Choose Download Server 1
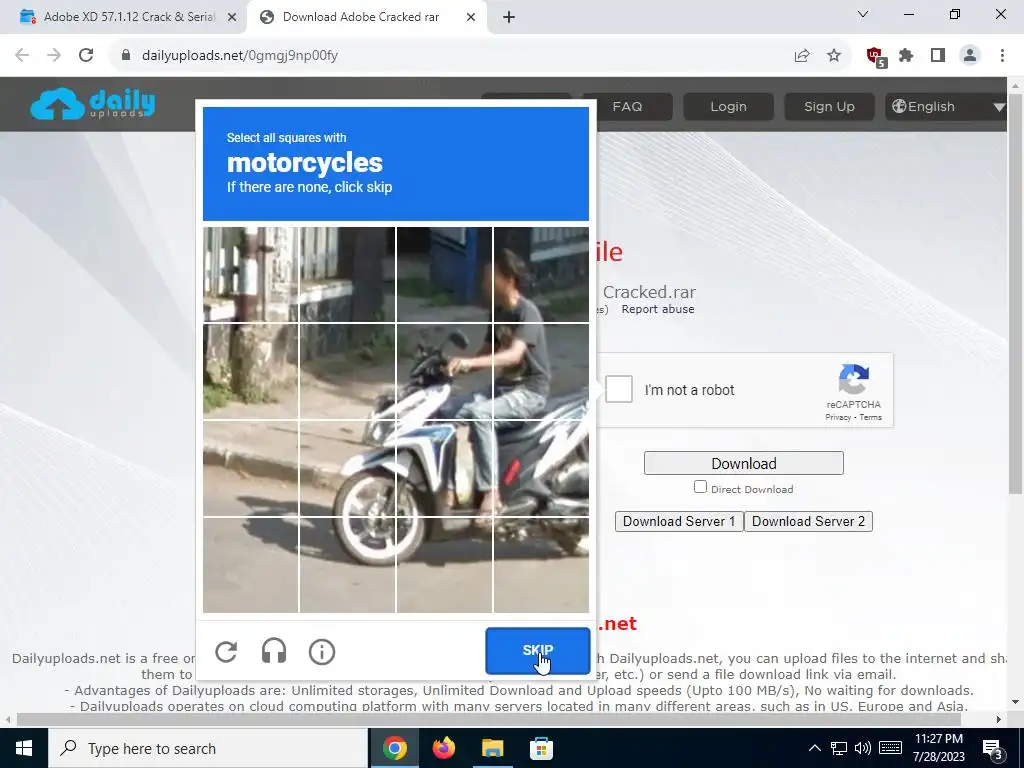1024x768 pixels. coord(679,521)
